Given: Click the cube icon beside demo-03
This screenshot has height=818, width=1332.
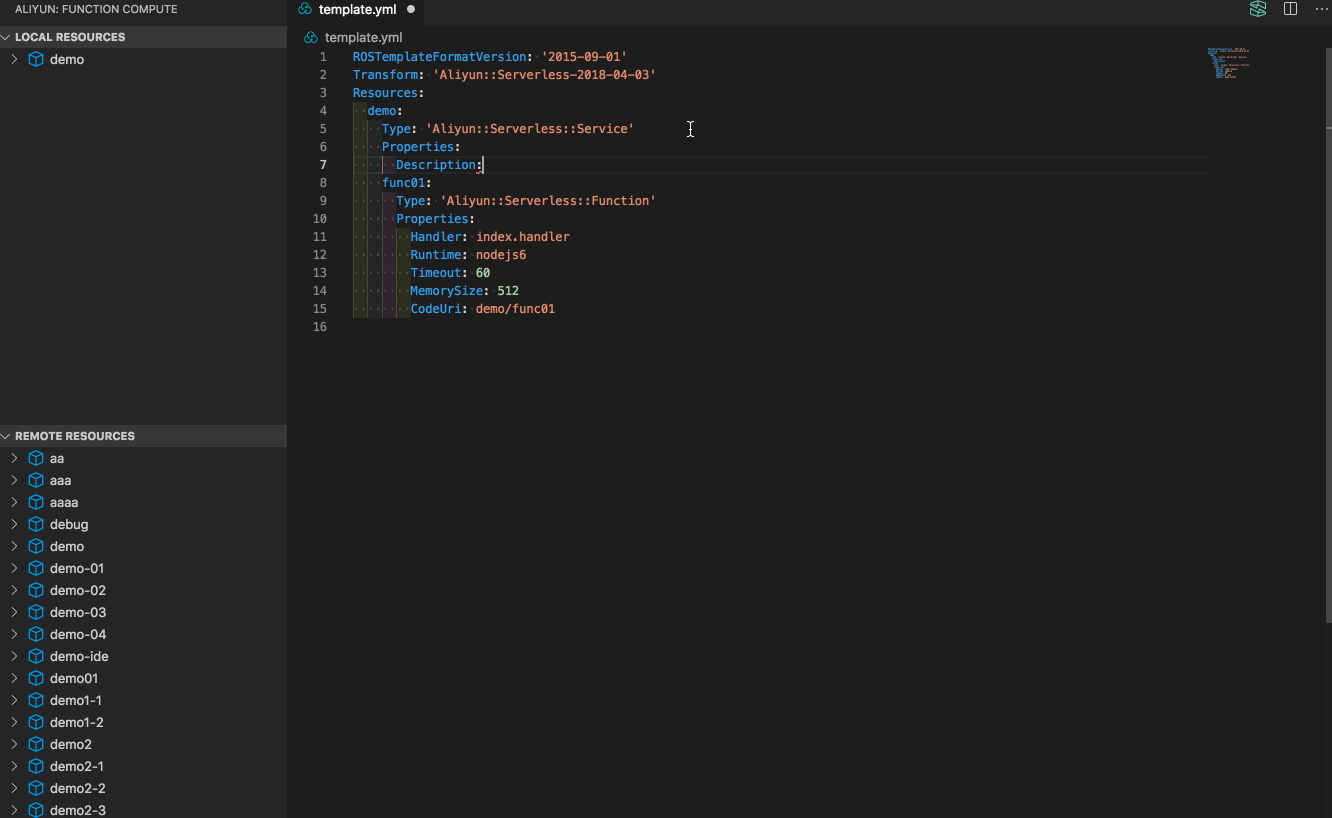Looking at the screenshot, I should 36,612.
